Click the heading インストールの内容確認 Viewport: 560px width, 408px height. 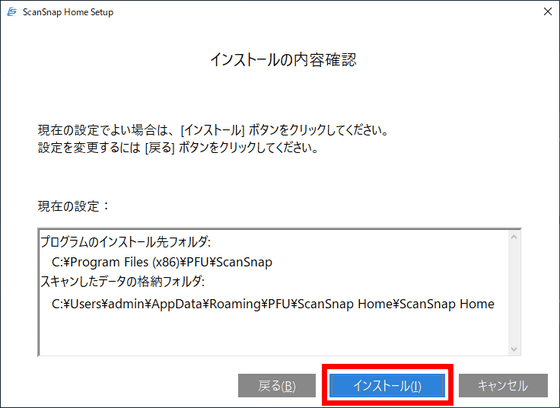click(283, 60)
